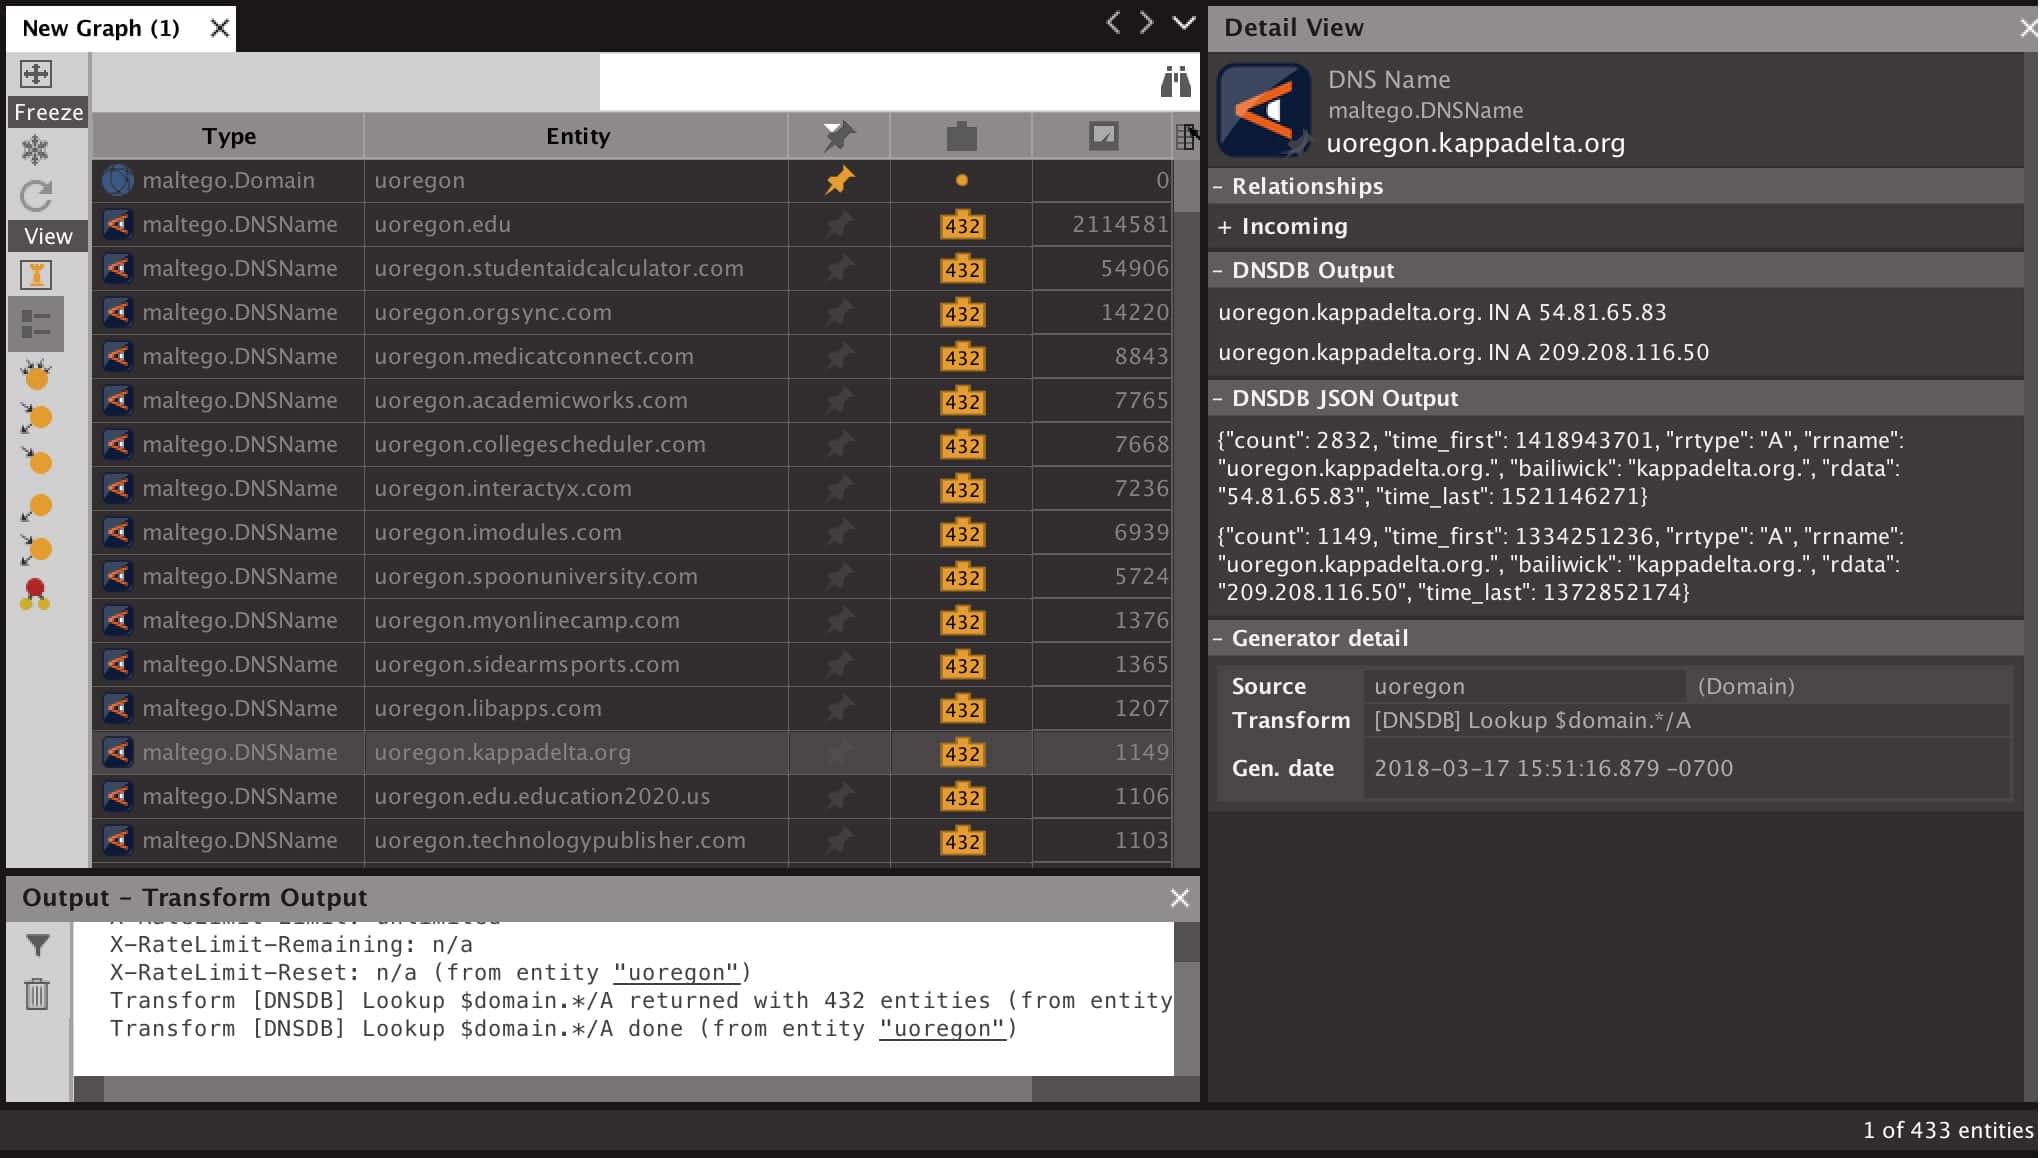
Task: Click the search input field beside binoculars
Action: pyautogui.click(x=875, y=81)
